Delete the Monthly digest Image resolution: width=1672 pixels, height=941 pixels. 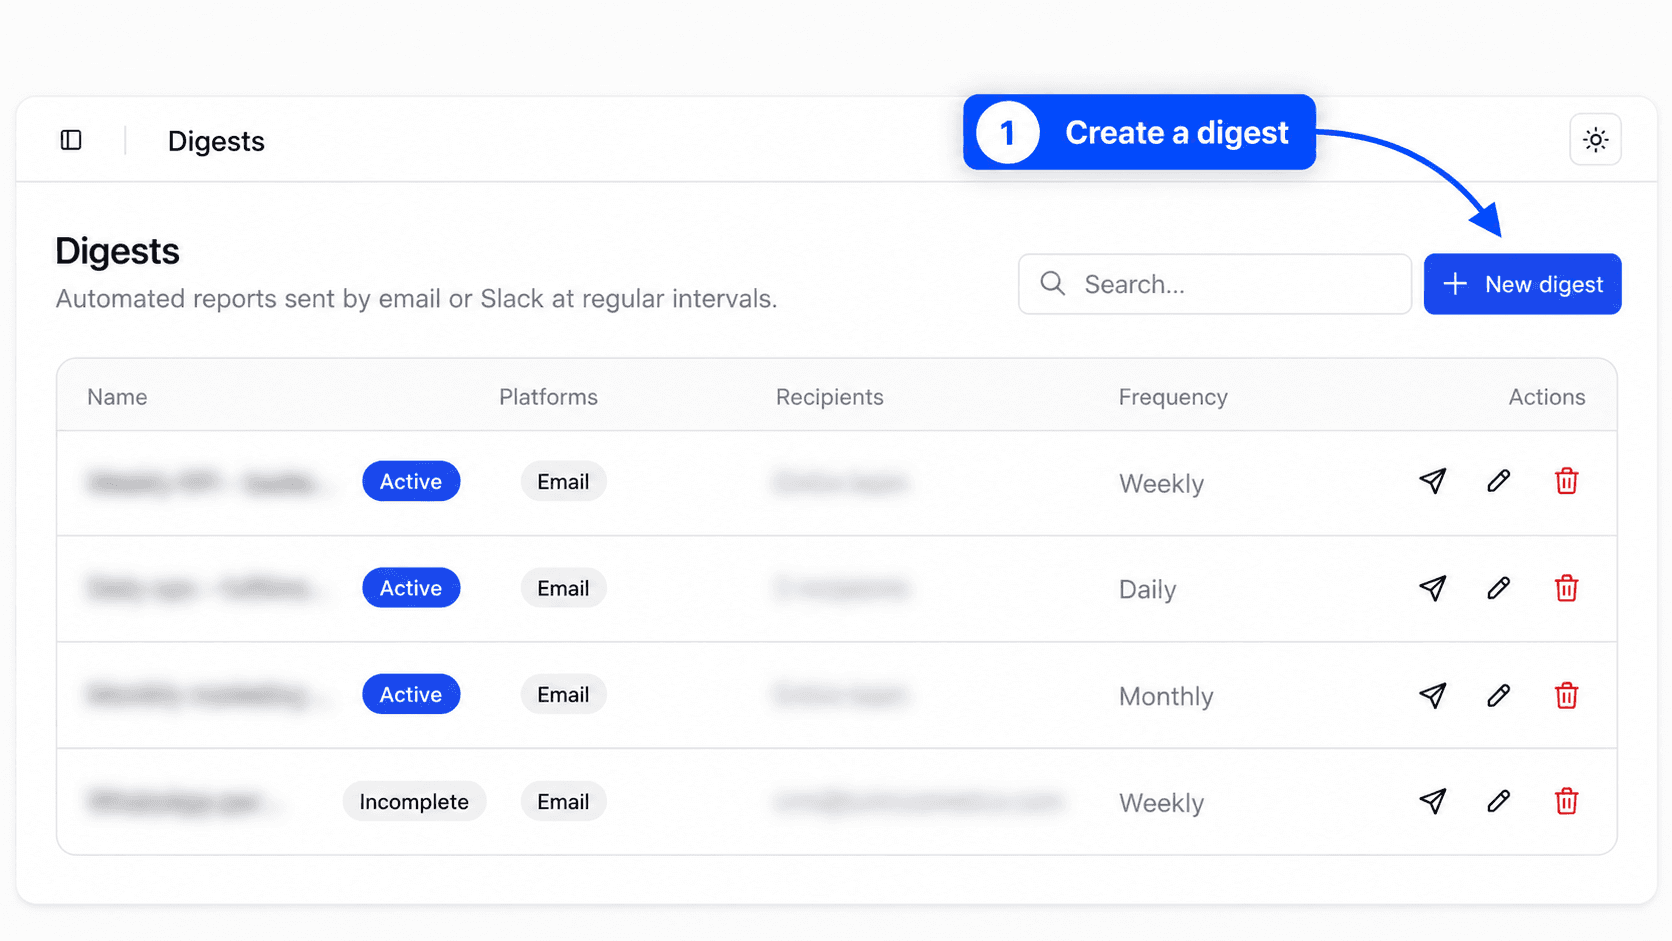[x=1566, y=695]
